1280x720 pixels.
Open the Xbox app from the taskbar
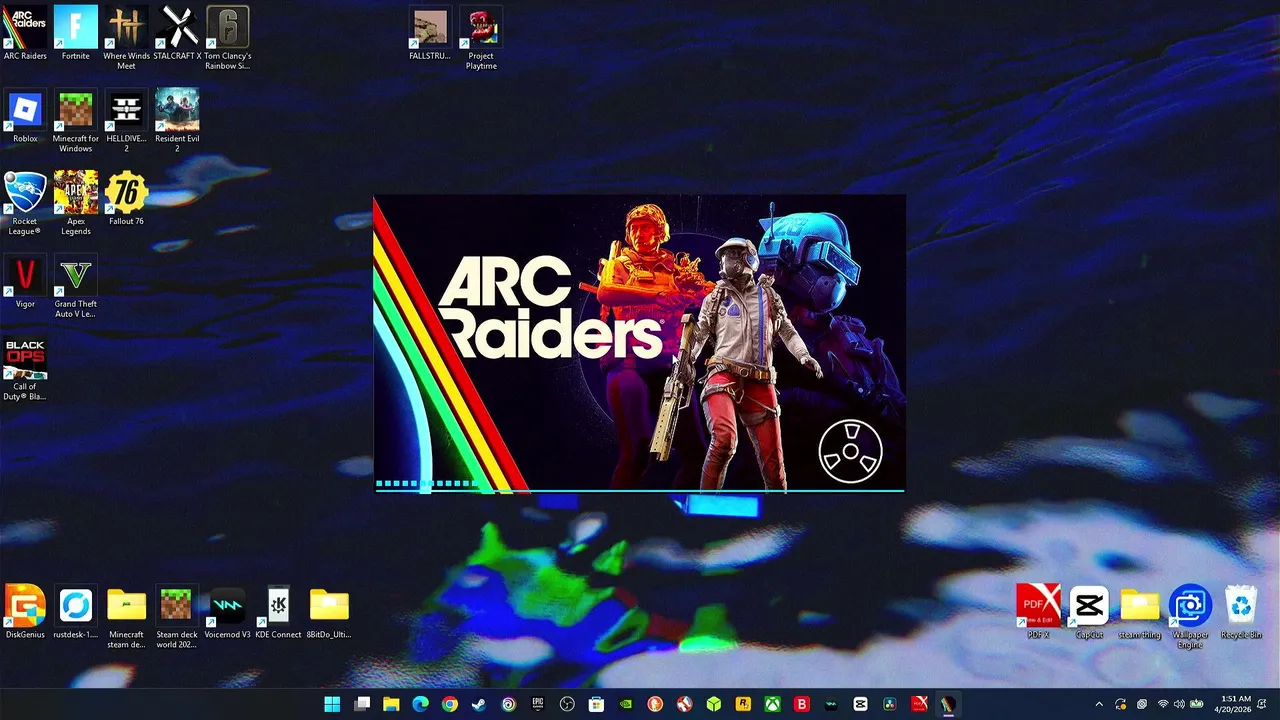click(772, 704)
